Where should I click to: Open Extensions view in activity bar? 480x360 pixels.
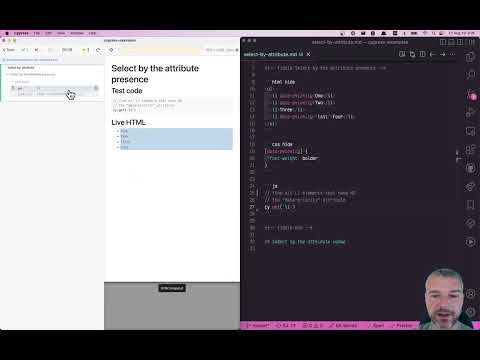pyautogui.click(x=470, y=150)
